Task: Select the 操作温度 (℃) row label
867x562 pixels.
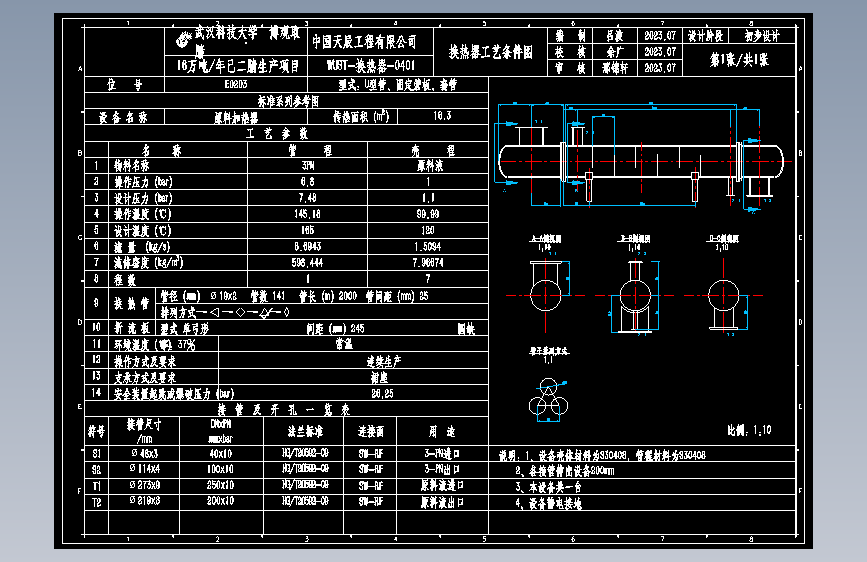Action: 143,214
